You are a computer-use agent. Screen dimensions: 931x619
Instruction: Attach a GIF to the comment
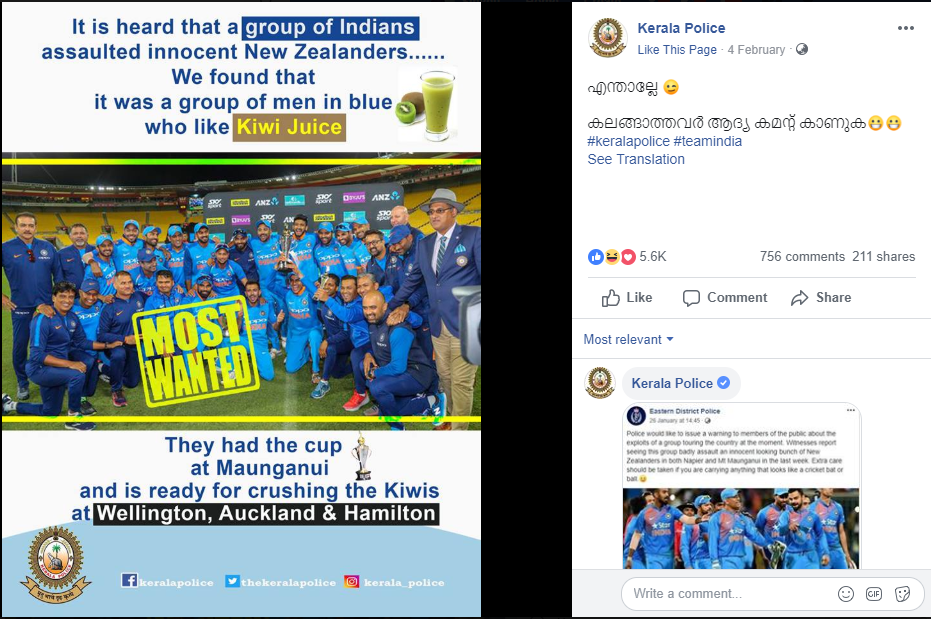click(874, 593)
